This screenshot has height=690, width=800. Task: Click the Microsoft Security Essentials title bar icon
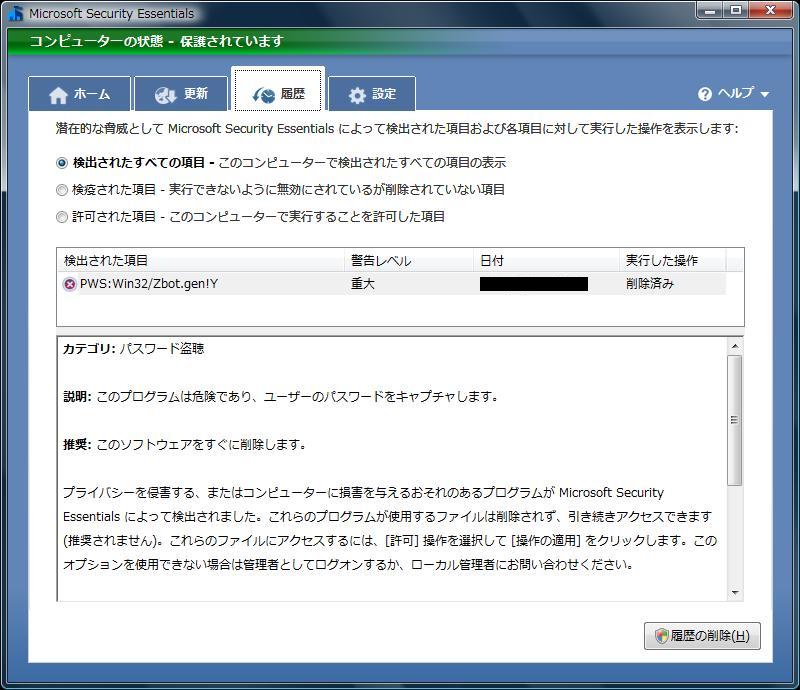[x=15, y=13]
